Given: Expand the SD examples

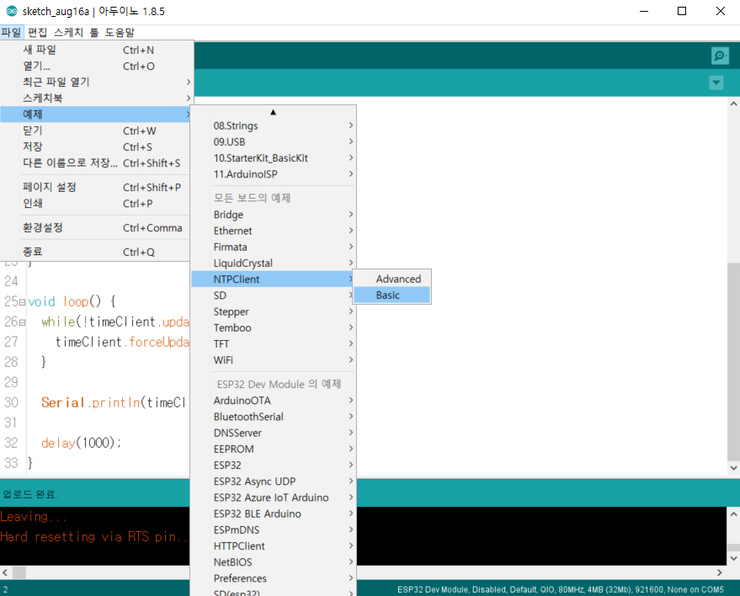Looking at the screenshot, I should 273,295.
